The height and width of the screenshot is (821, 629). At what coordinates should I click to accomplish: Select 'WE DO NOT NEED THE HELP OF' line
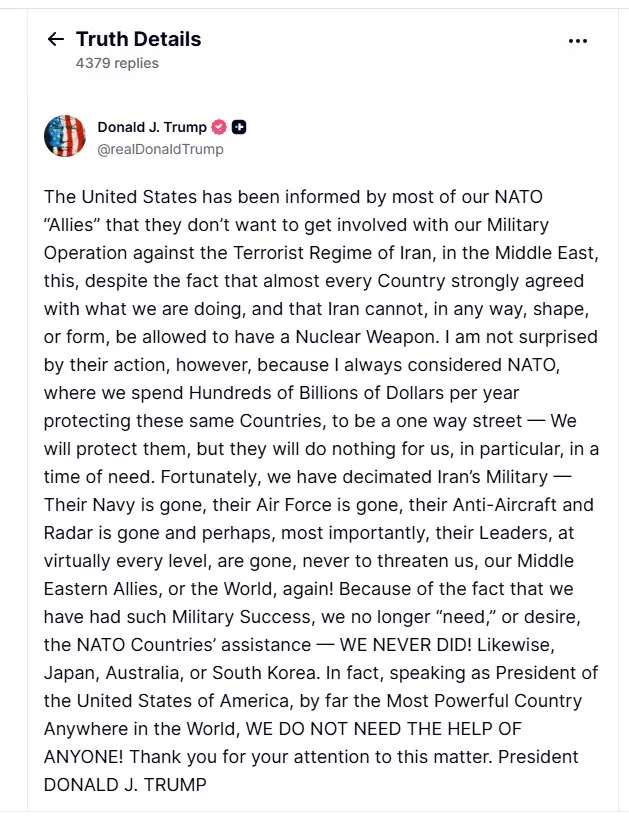(x=384, y=729)
